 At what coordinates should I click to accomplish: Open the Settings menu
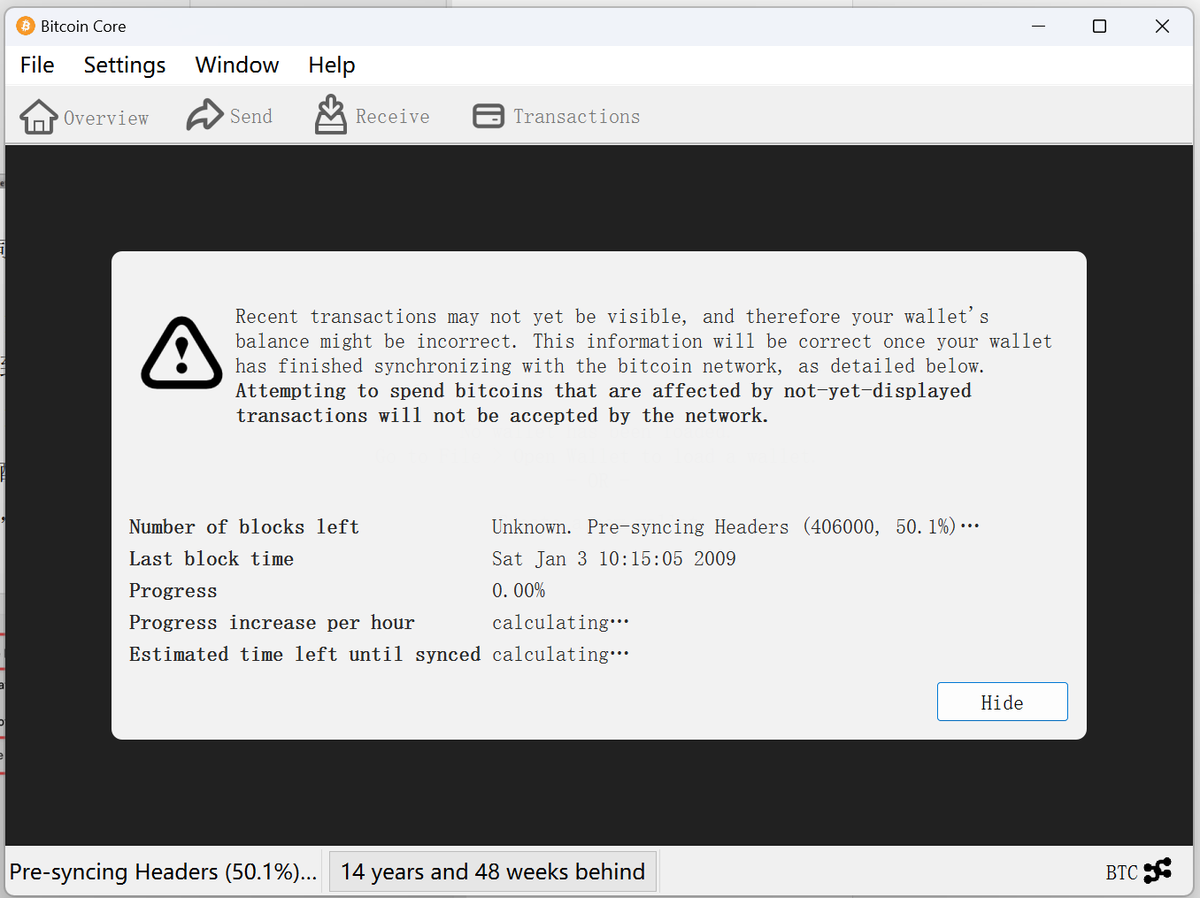pyautogui.click(x=125, y=65)
